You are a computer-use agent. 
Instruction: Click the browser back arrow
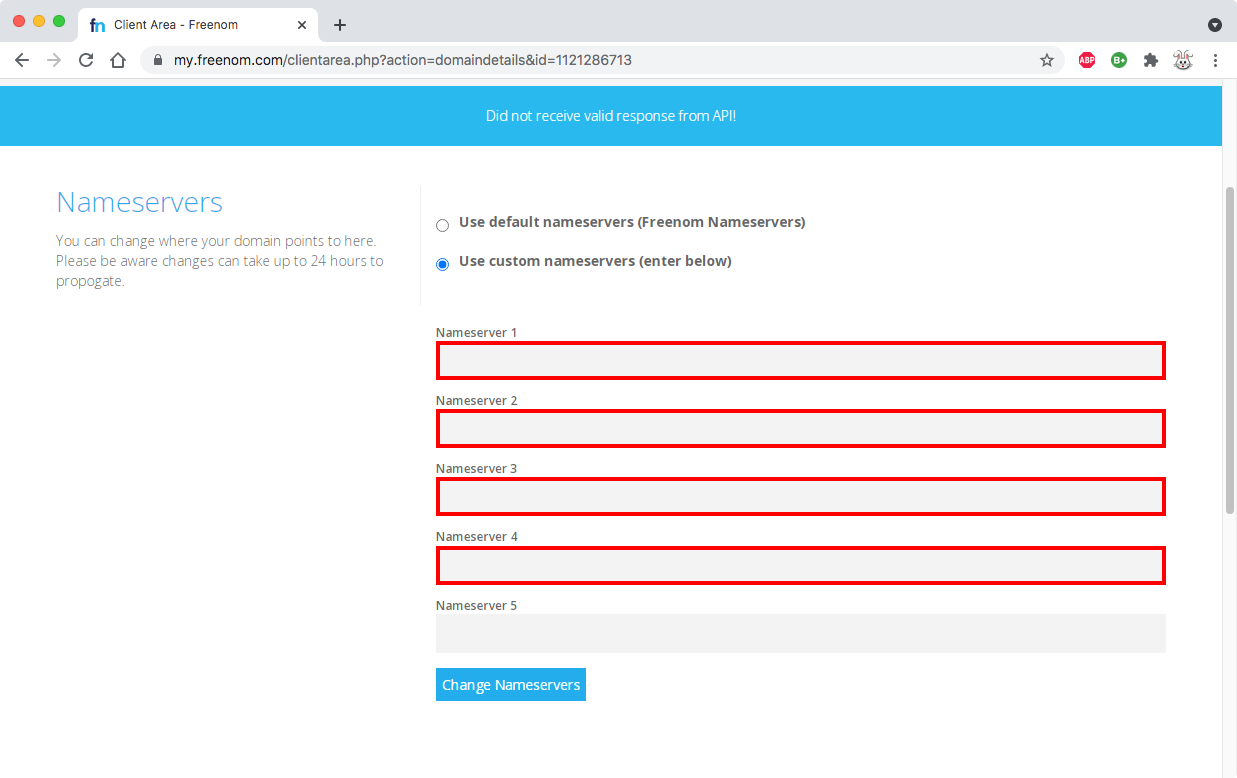(22, 60)
